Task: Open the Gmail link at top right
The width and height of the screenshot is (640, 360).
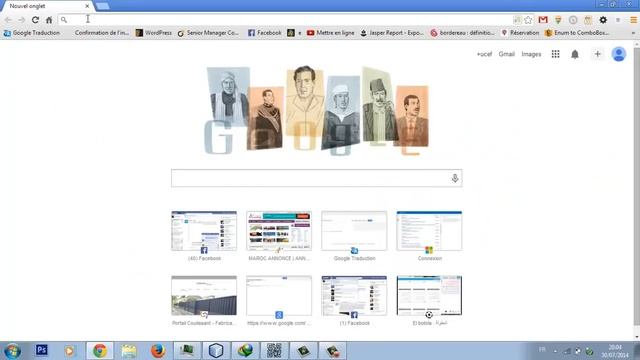Action: coord(507,54)
